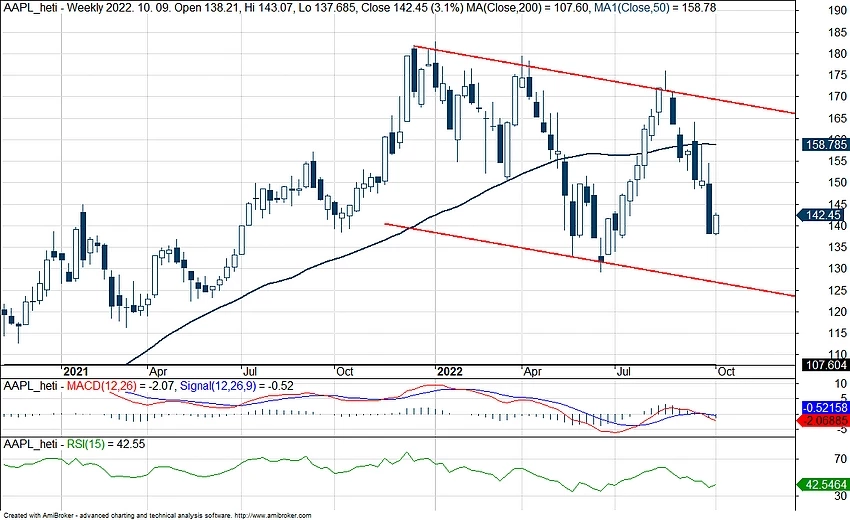Viewport: 850px width, 520px height.
Task: Click the 30 level on RSI axis
Action: coord(841,496)
